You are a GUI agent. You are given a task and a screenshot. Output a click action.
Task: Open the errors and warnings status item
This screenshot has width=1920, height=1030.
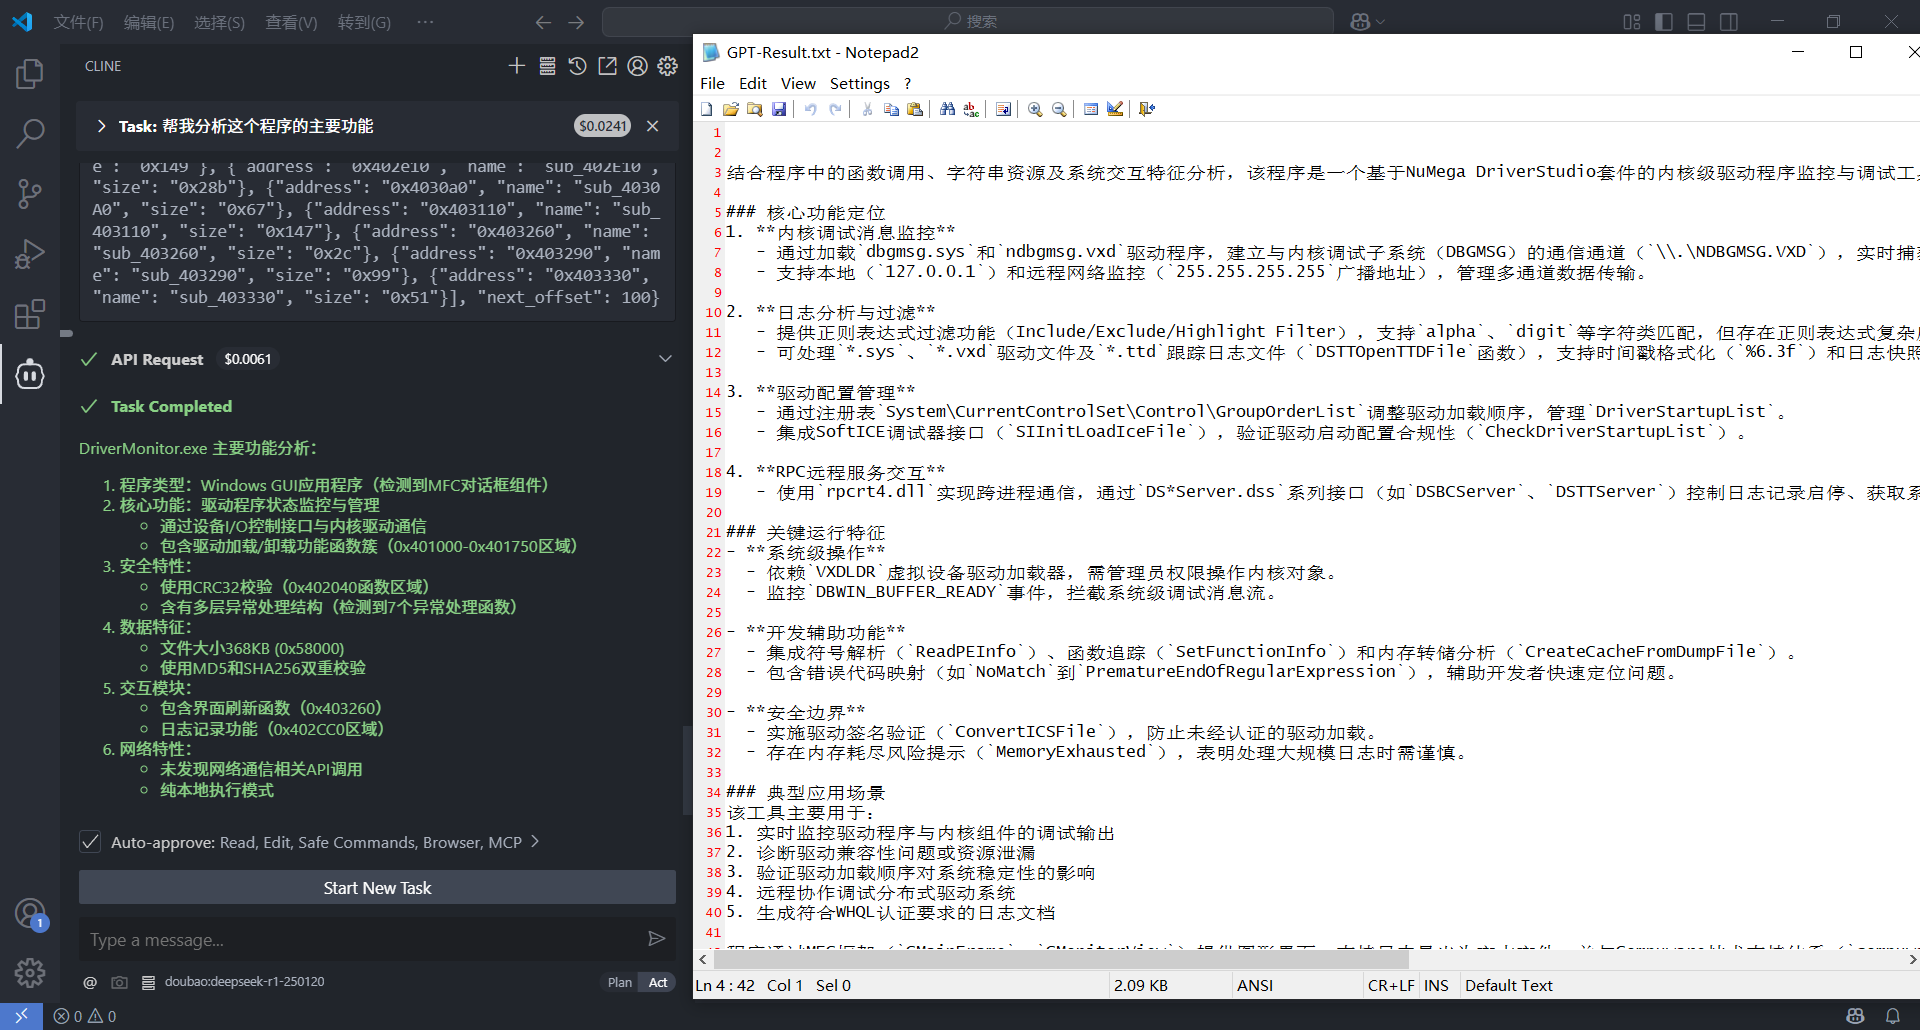tap(85, 1016)
